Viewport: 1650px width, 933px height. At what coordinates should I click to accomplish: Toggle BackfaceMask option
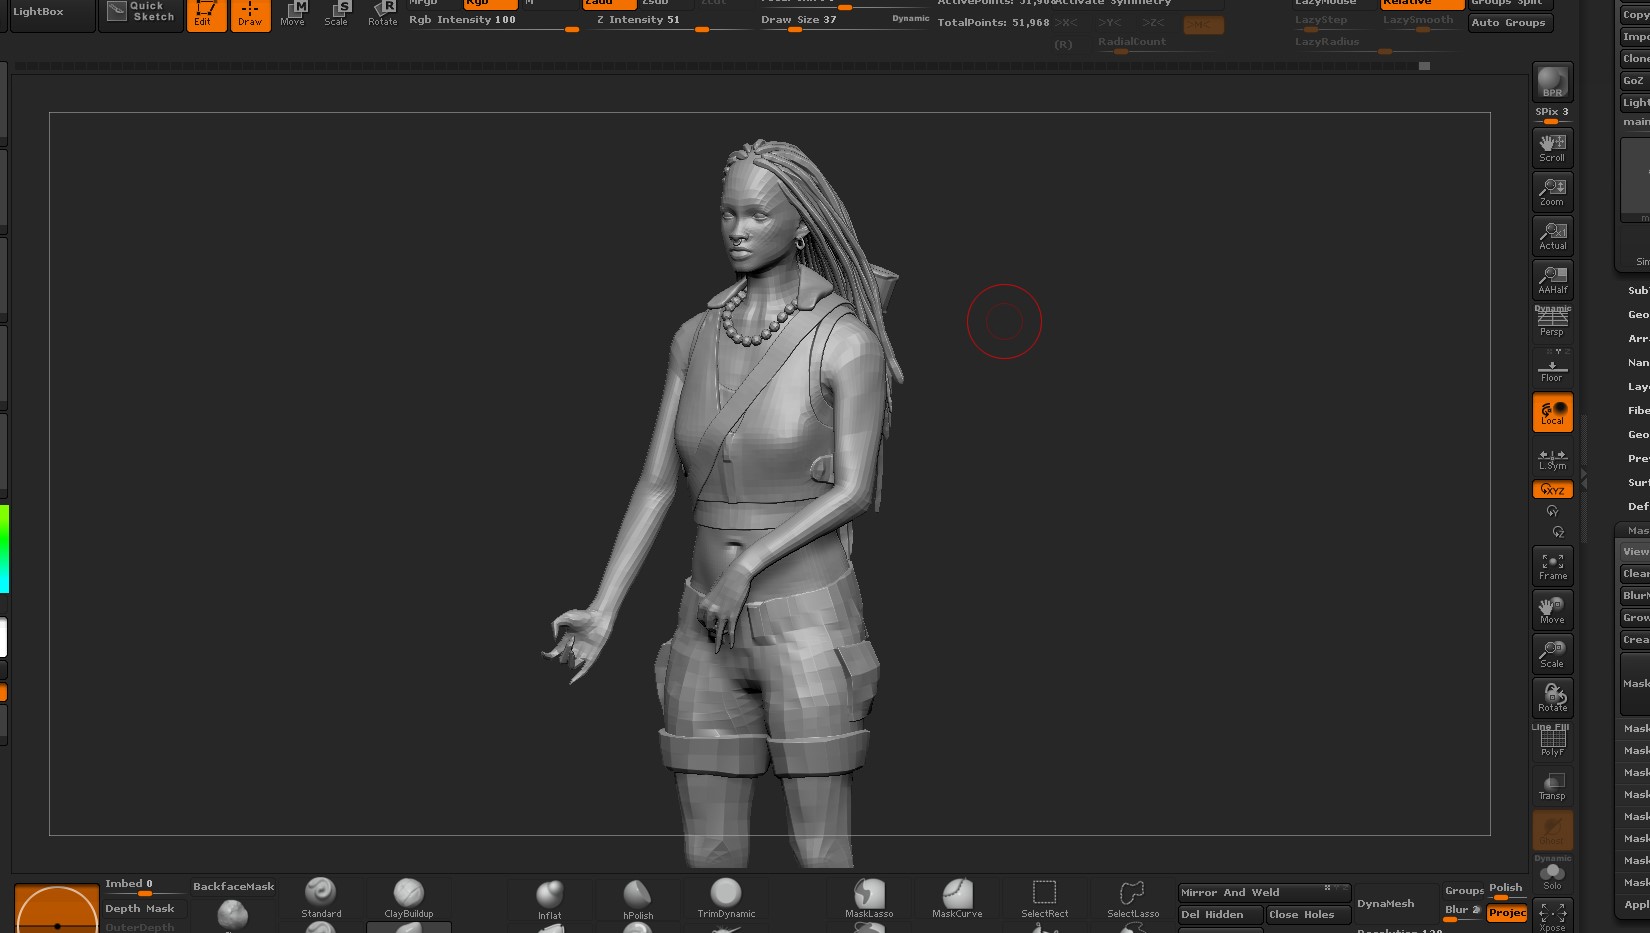pyautogui.click(x=233, y=887)
